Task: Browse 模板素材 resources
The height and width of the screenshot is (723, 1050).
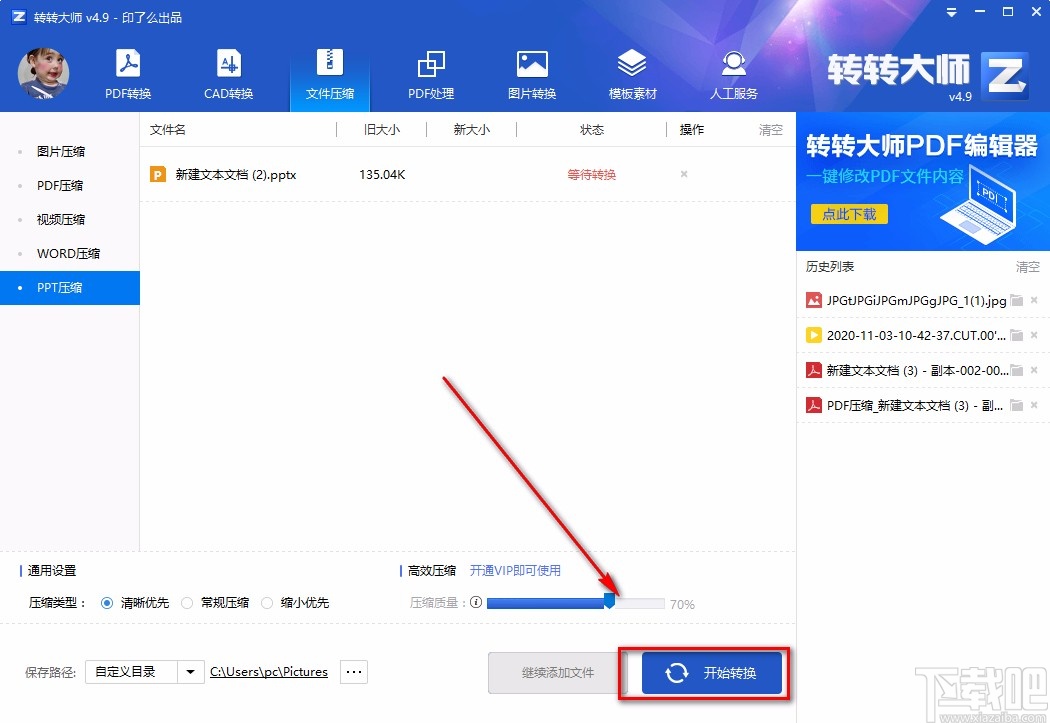Action: click(x=632, y=72)
